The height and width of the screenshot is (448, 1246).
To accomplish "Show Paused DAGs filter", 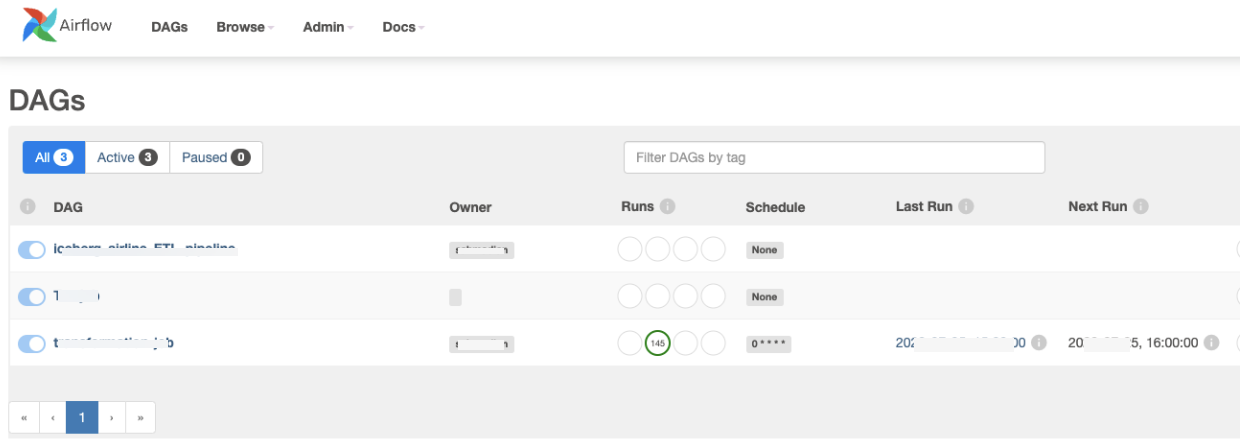I will click(215, 157).
